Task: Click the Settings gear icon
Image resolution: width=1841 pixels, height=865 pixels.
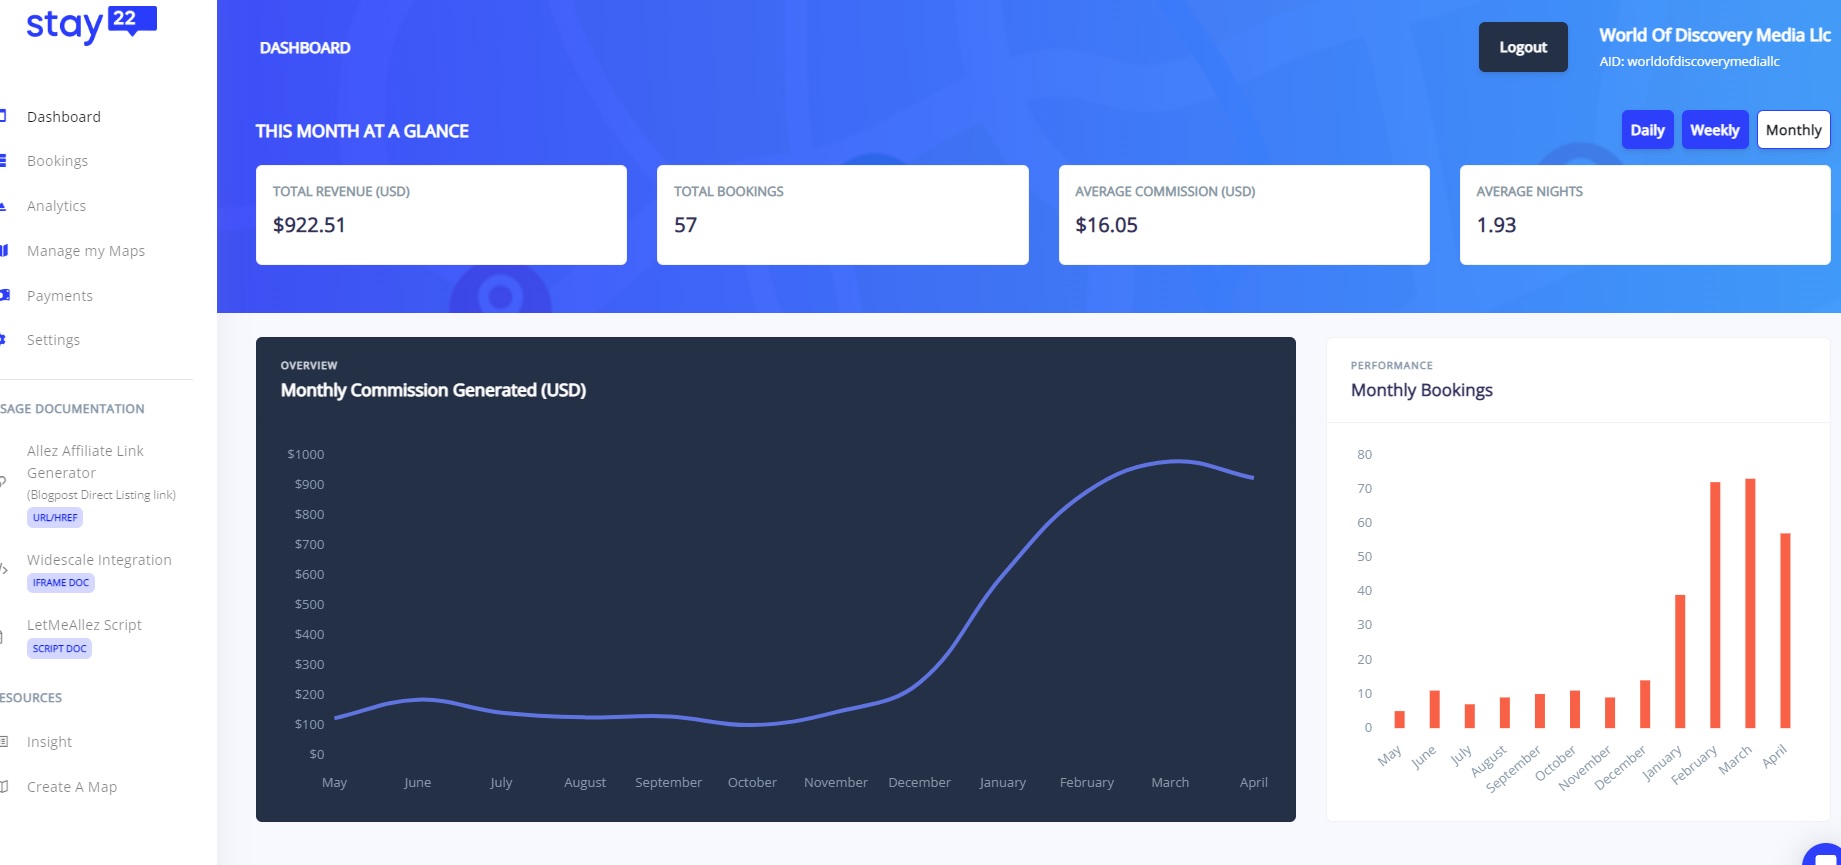Action: coord(3,340)
